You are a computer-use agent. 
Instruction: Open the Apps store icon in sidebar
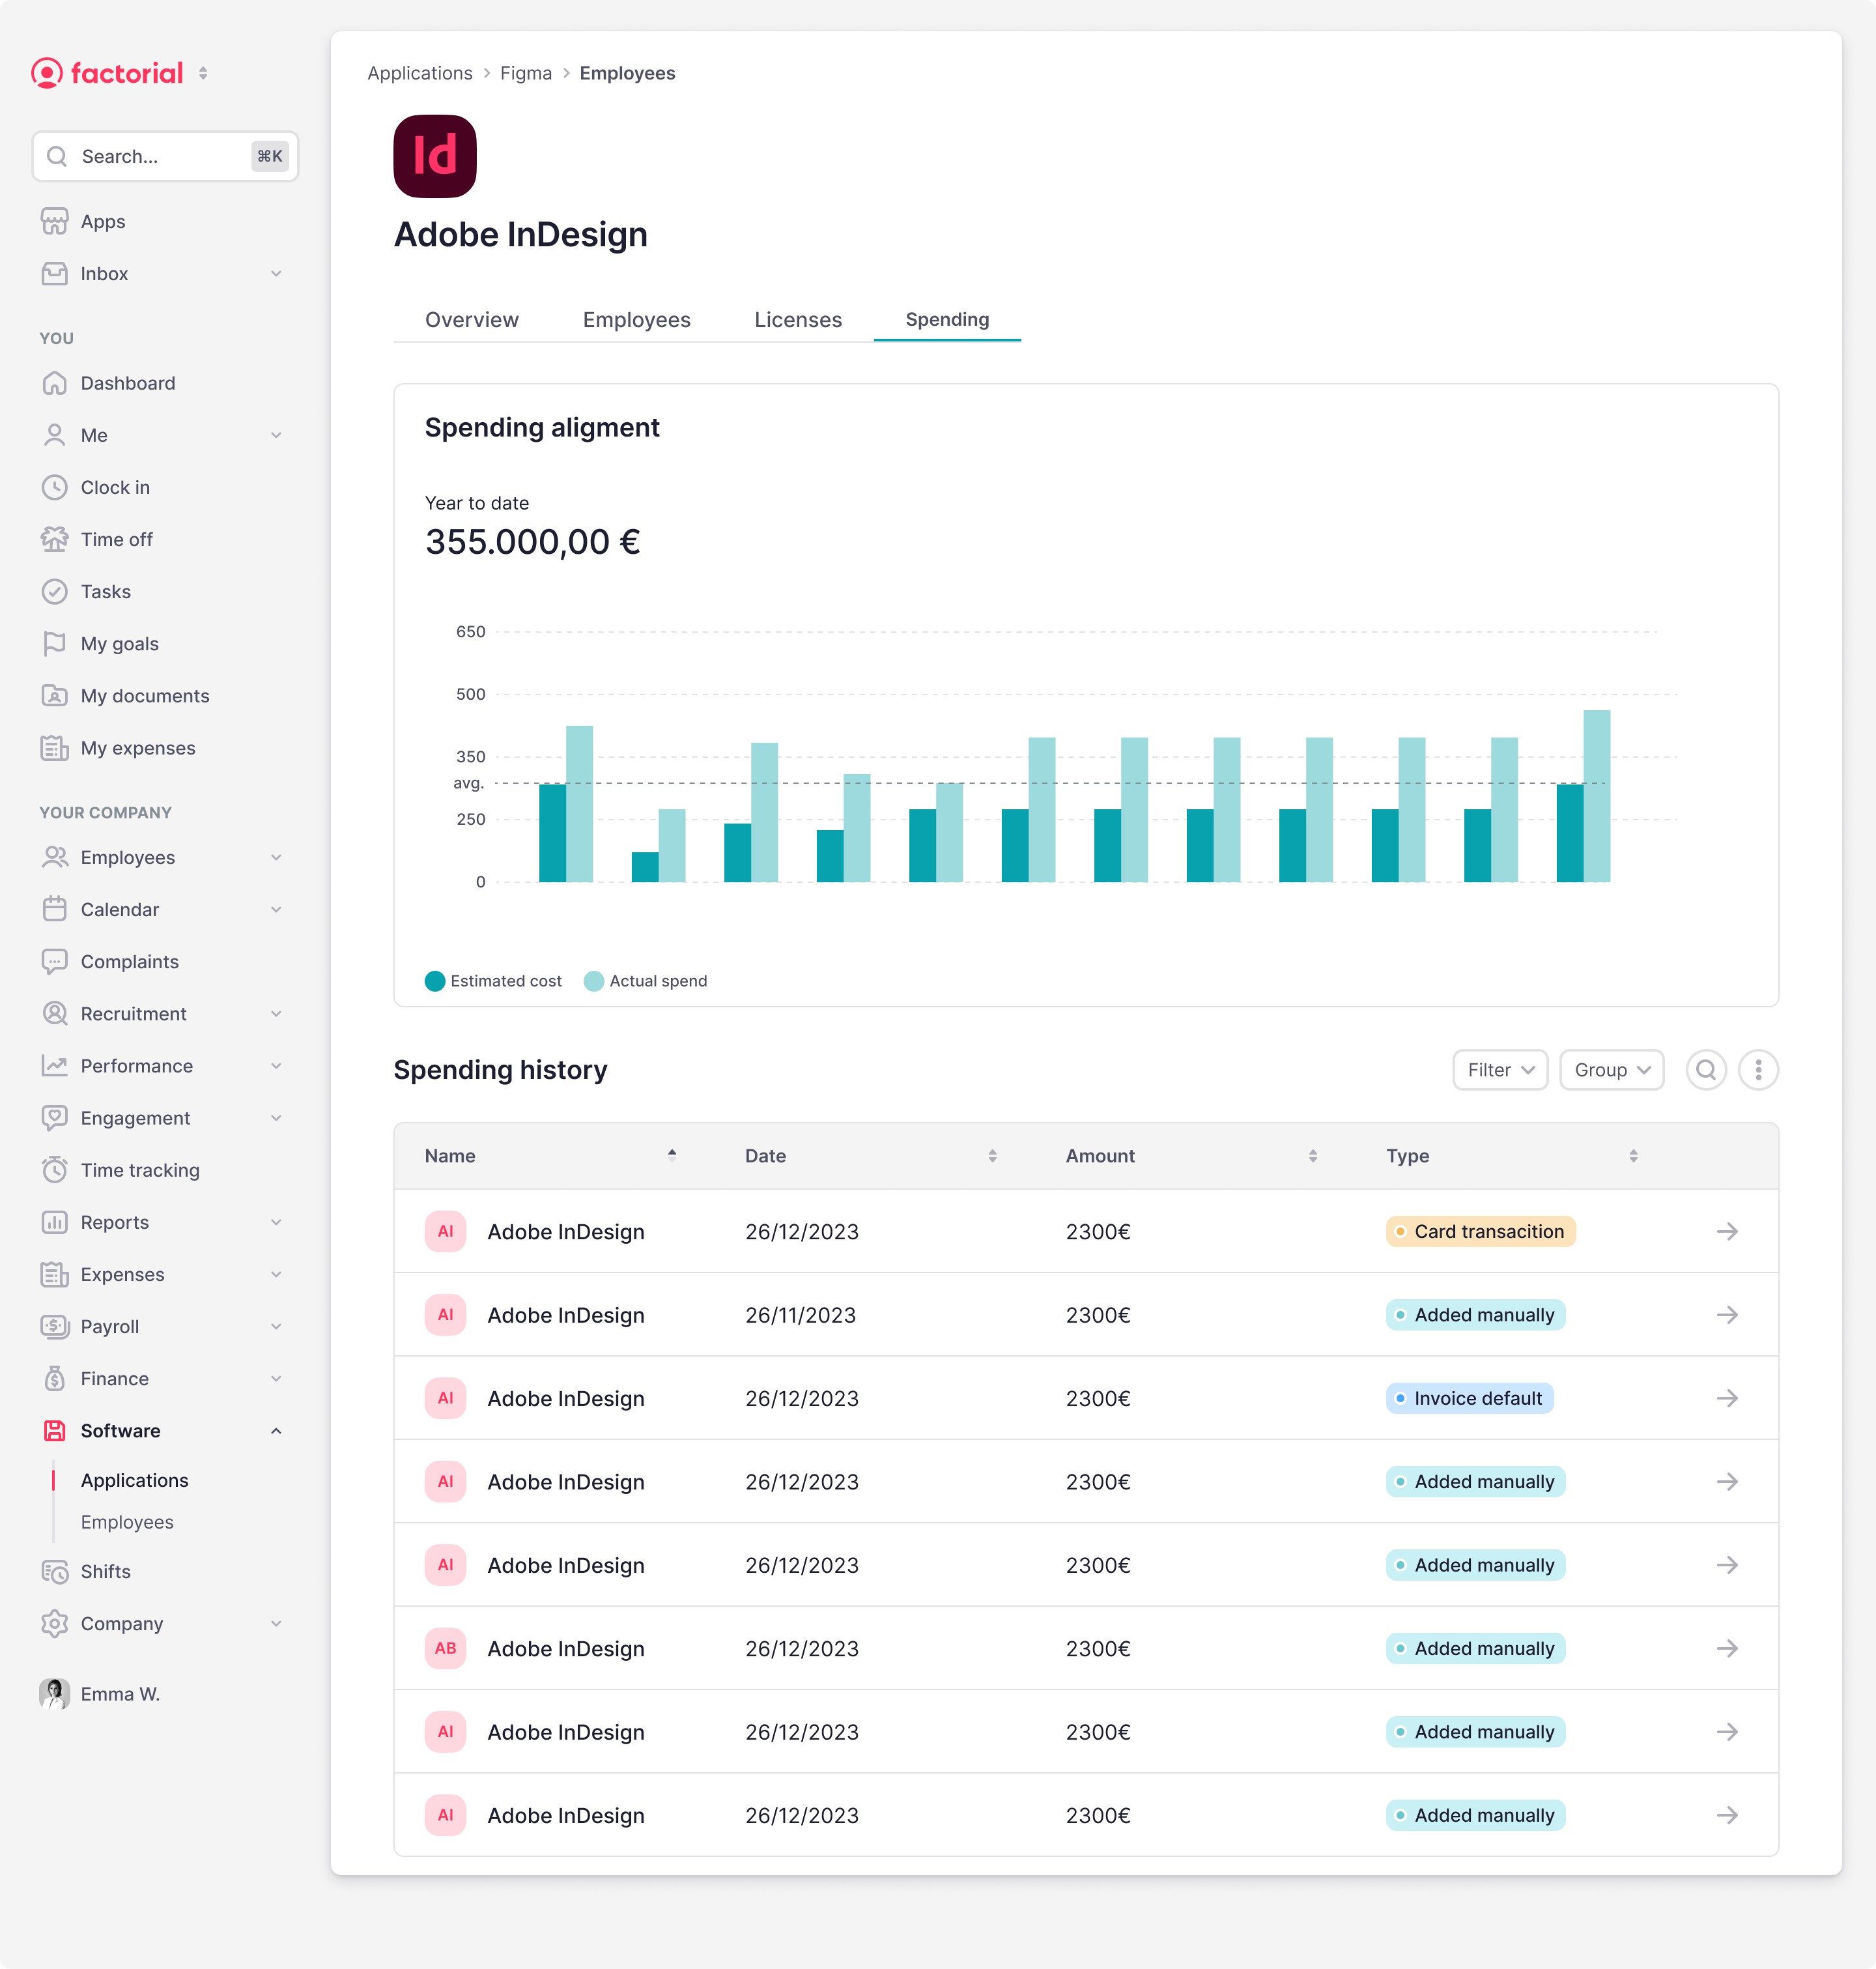tap(54, 221)
